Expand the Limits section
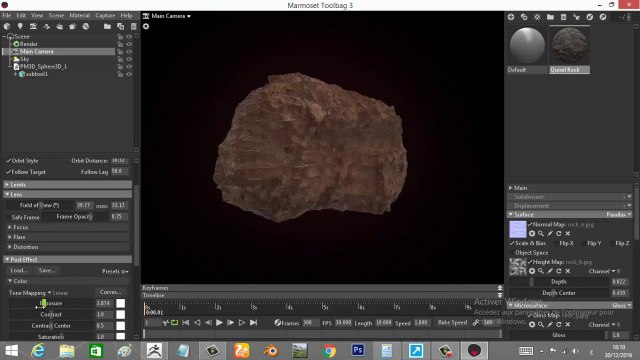 pyautogui.click(x=67, y=184)
